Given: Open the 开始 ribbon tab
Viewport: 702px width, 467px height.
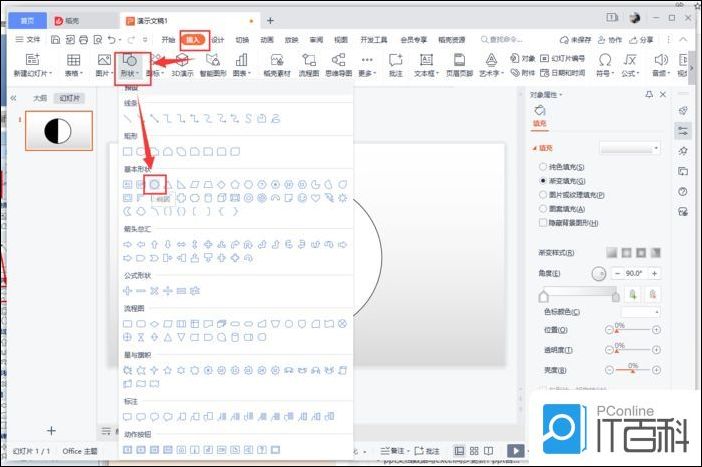Looking at the screenshot, I should (168, 40).
